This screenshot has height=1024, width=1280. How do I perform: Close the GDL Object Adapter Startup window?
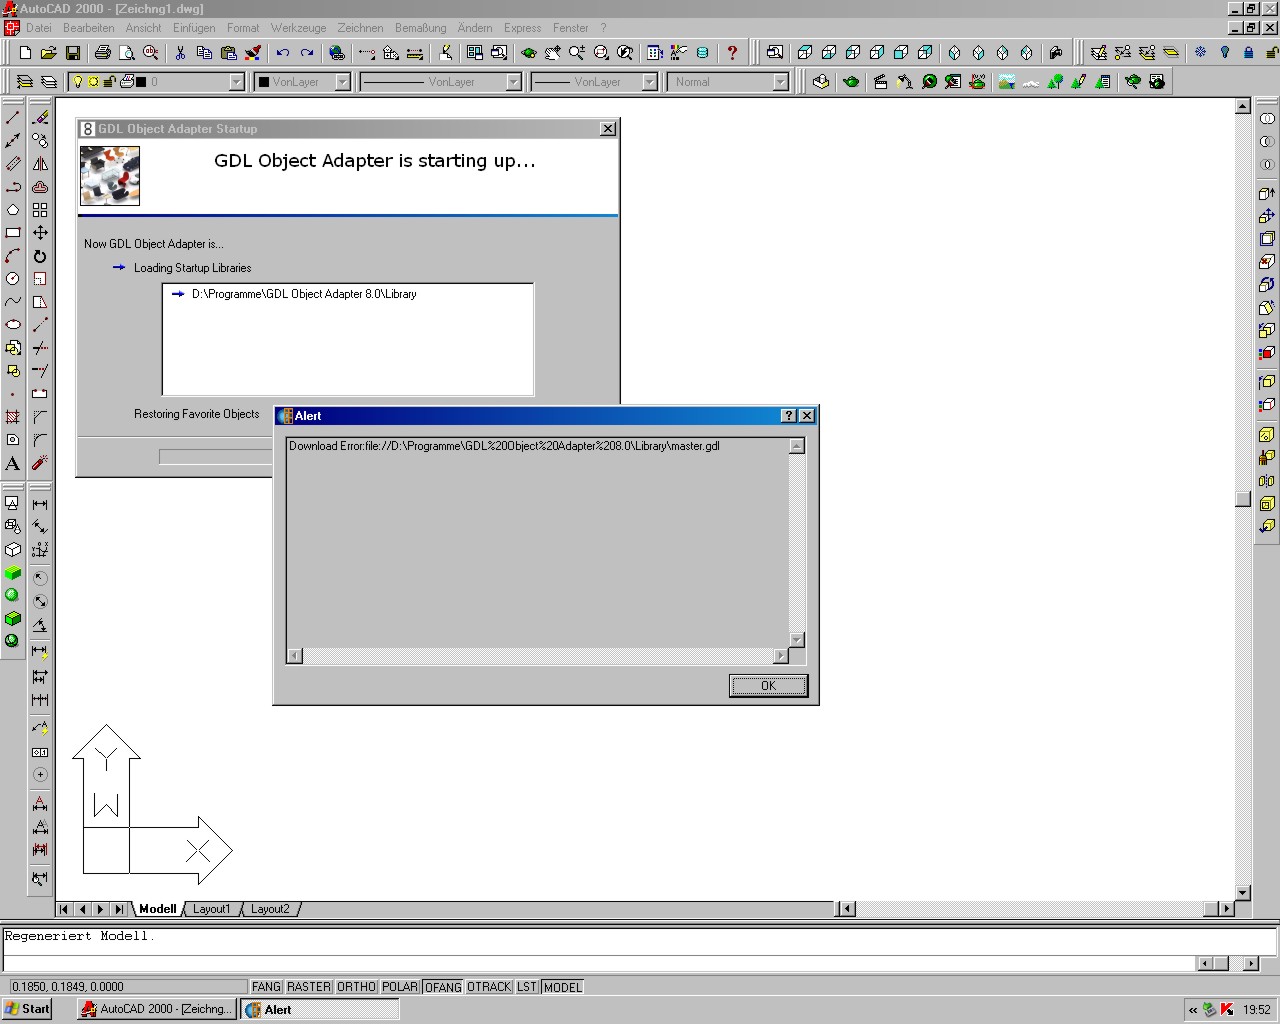click(607, 128)
